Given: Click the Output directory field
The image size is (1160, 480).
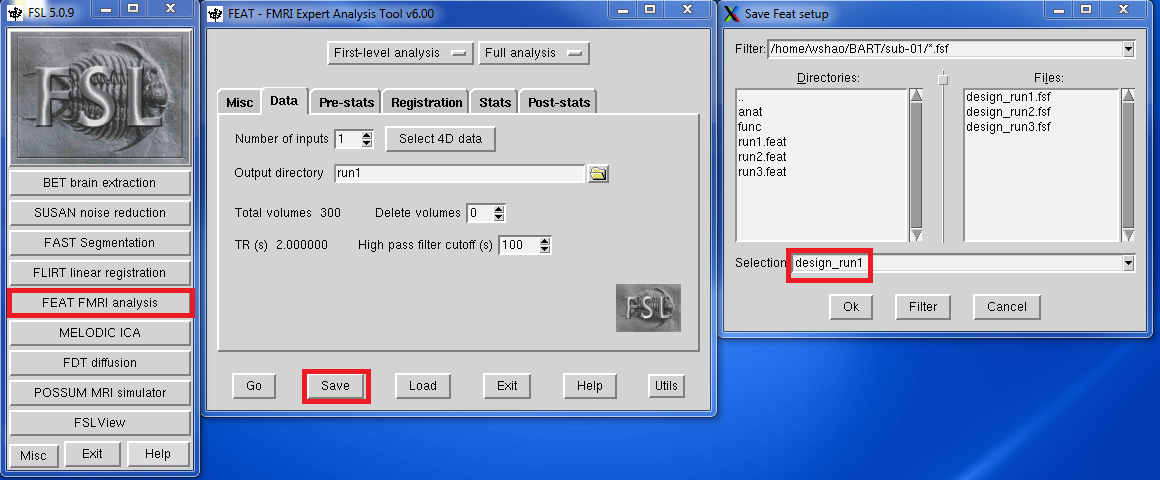Looking at the screenshot, I should coord(459,173).
